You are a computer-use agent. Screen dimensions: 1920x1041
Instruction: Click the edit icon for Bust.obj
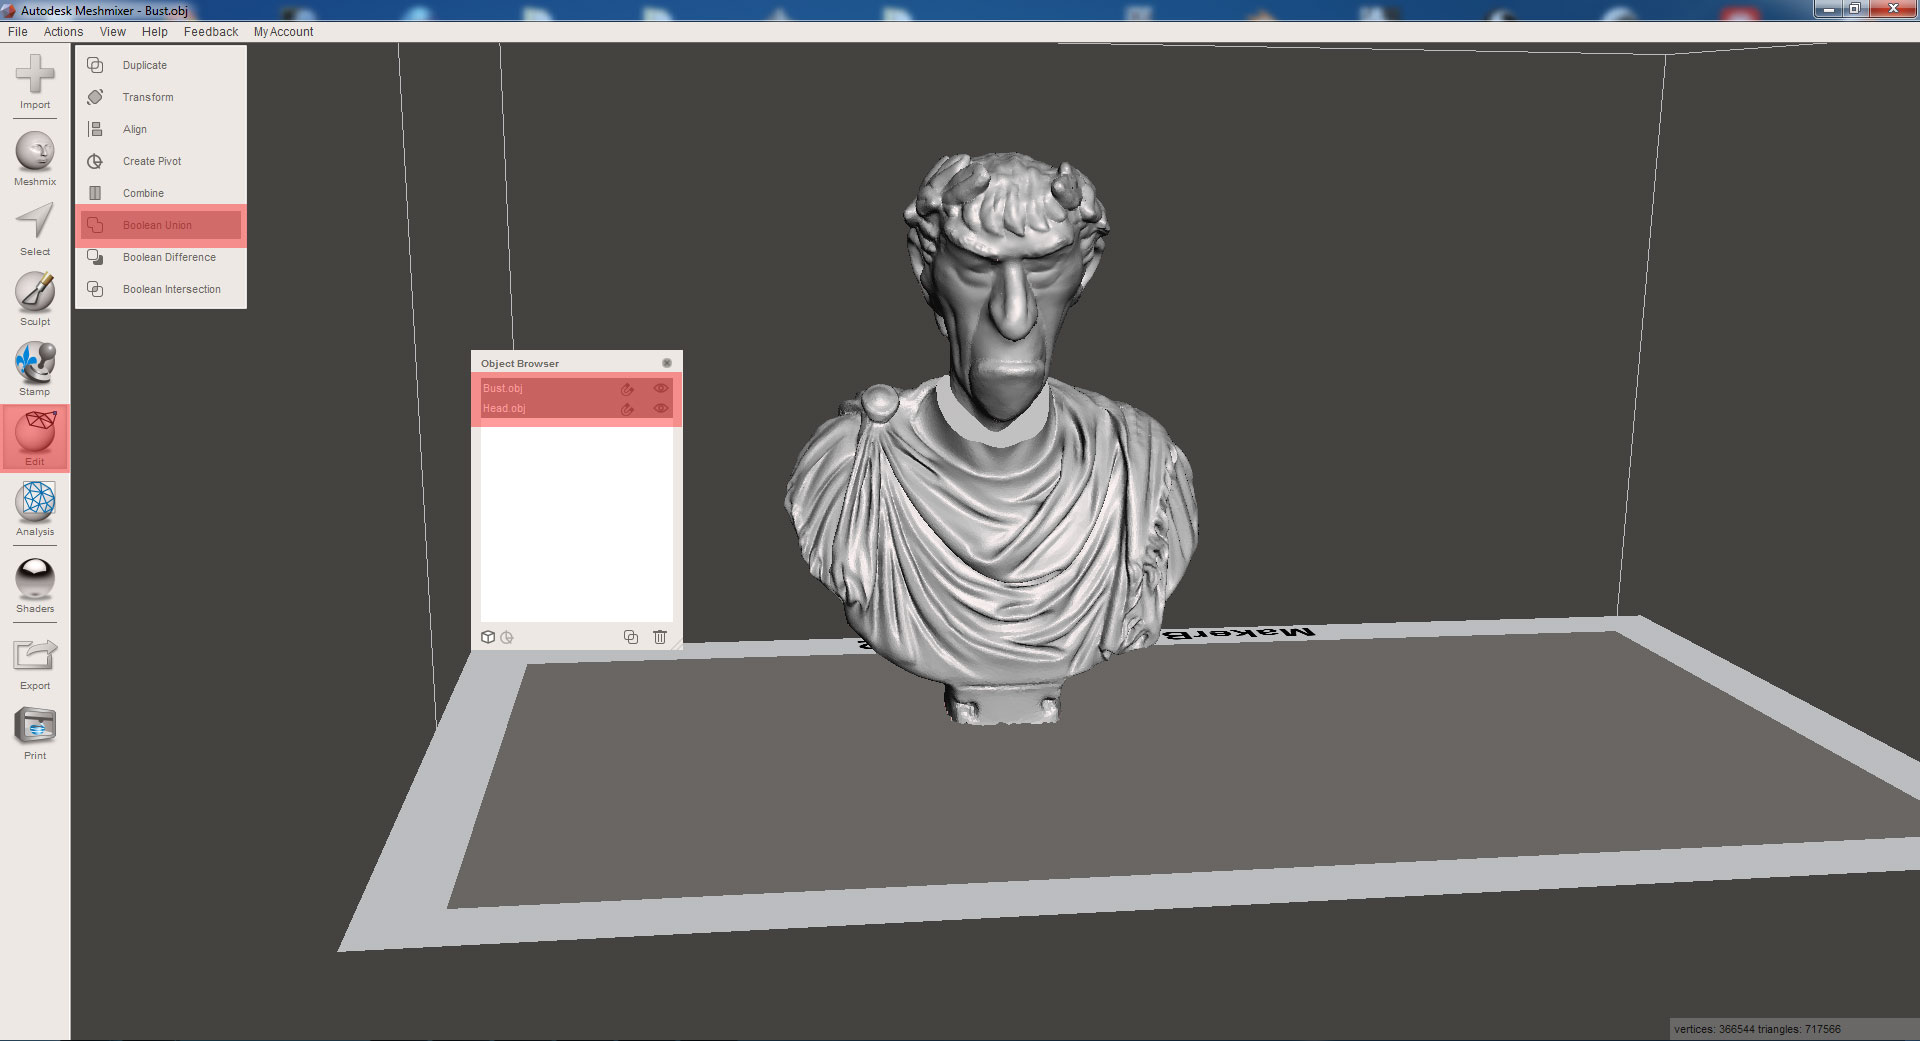[627, 389]
